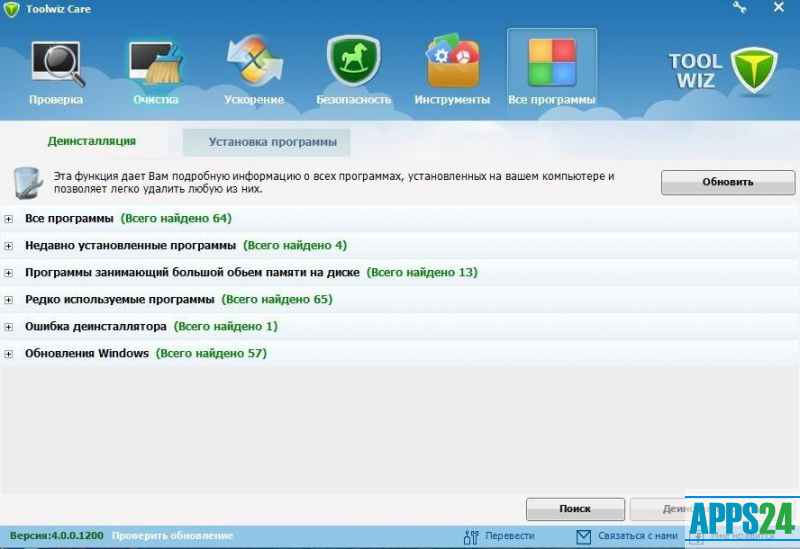Click the Toolwiz Care title bar icon
Viewport: 800px width, 549px height.
(x=11, y=9)
